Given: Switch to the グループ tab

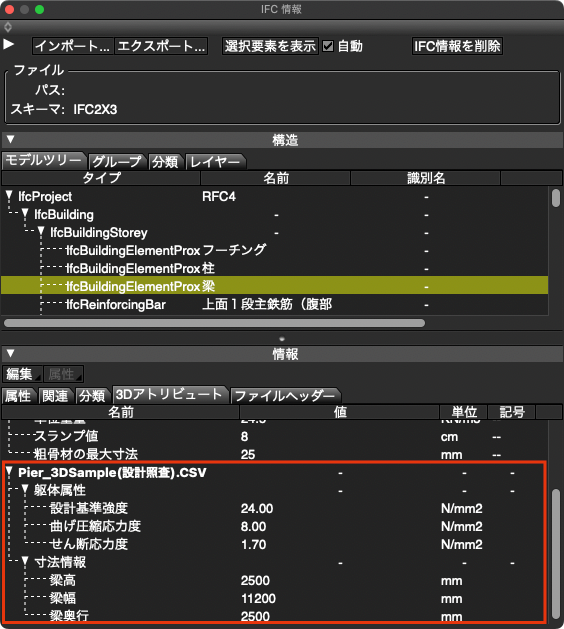Looking at the screenshot, I should pyautogui.click(x=117, y=162).
